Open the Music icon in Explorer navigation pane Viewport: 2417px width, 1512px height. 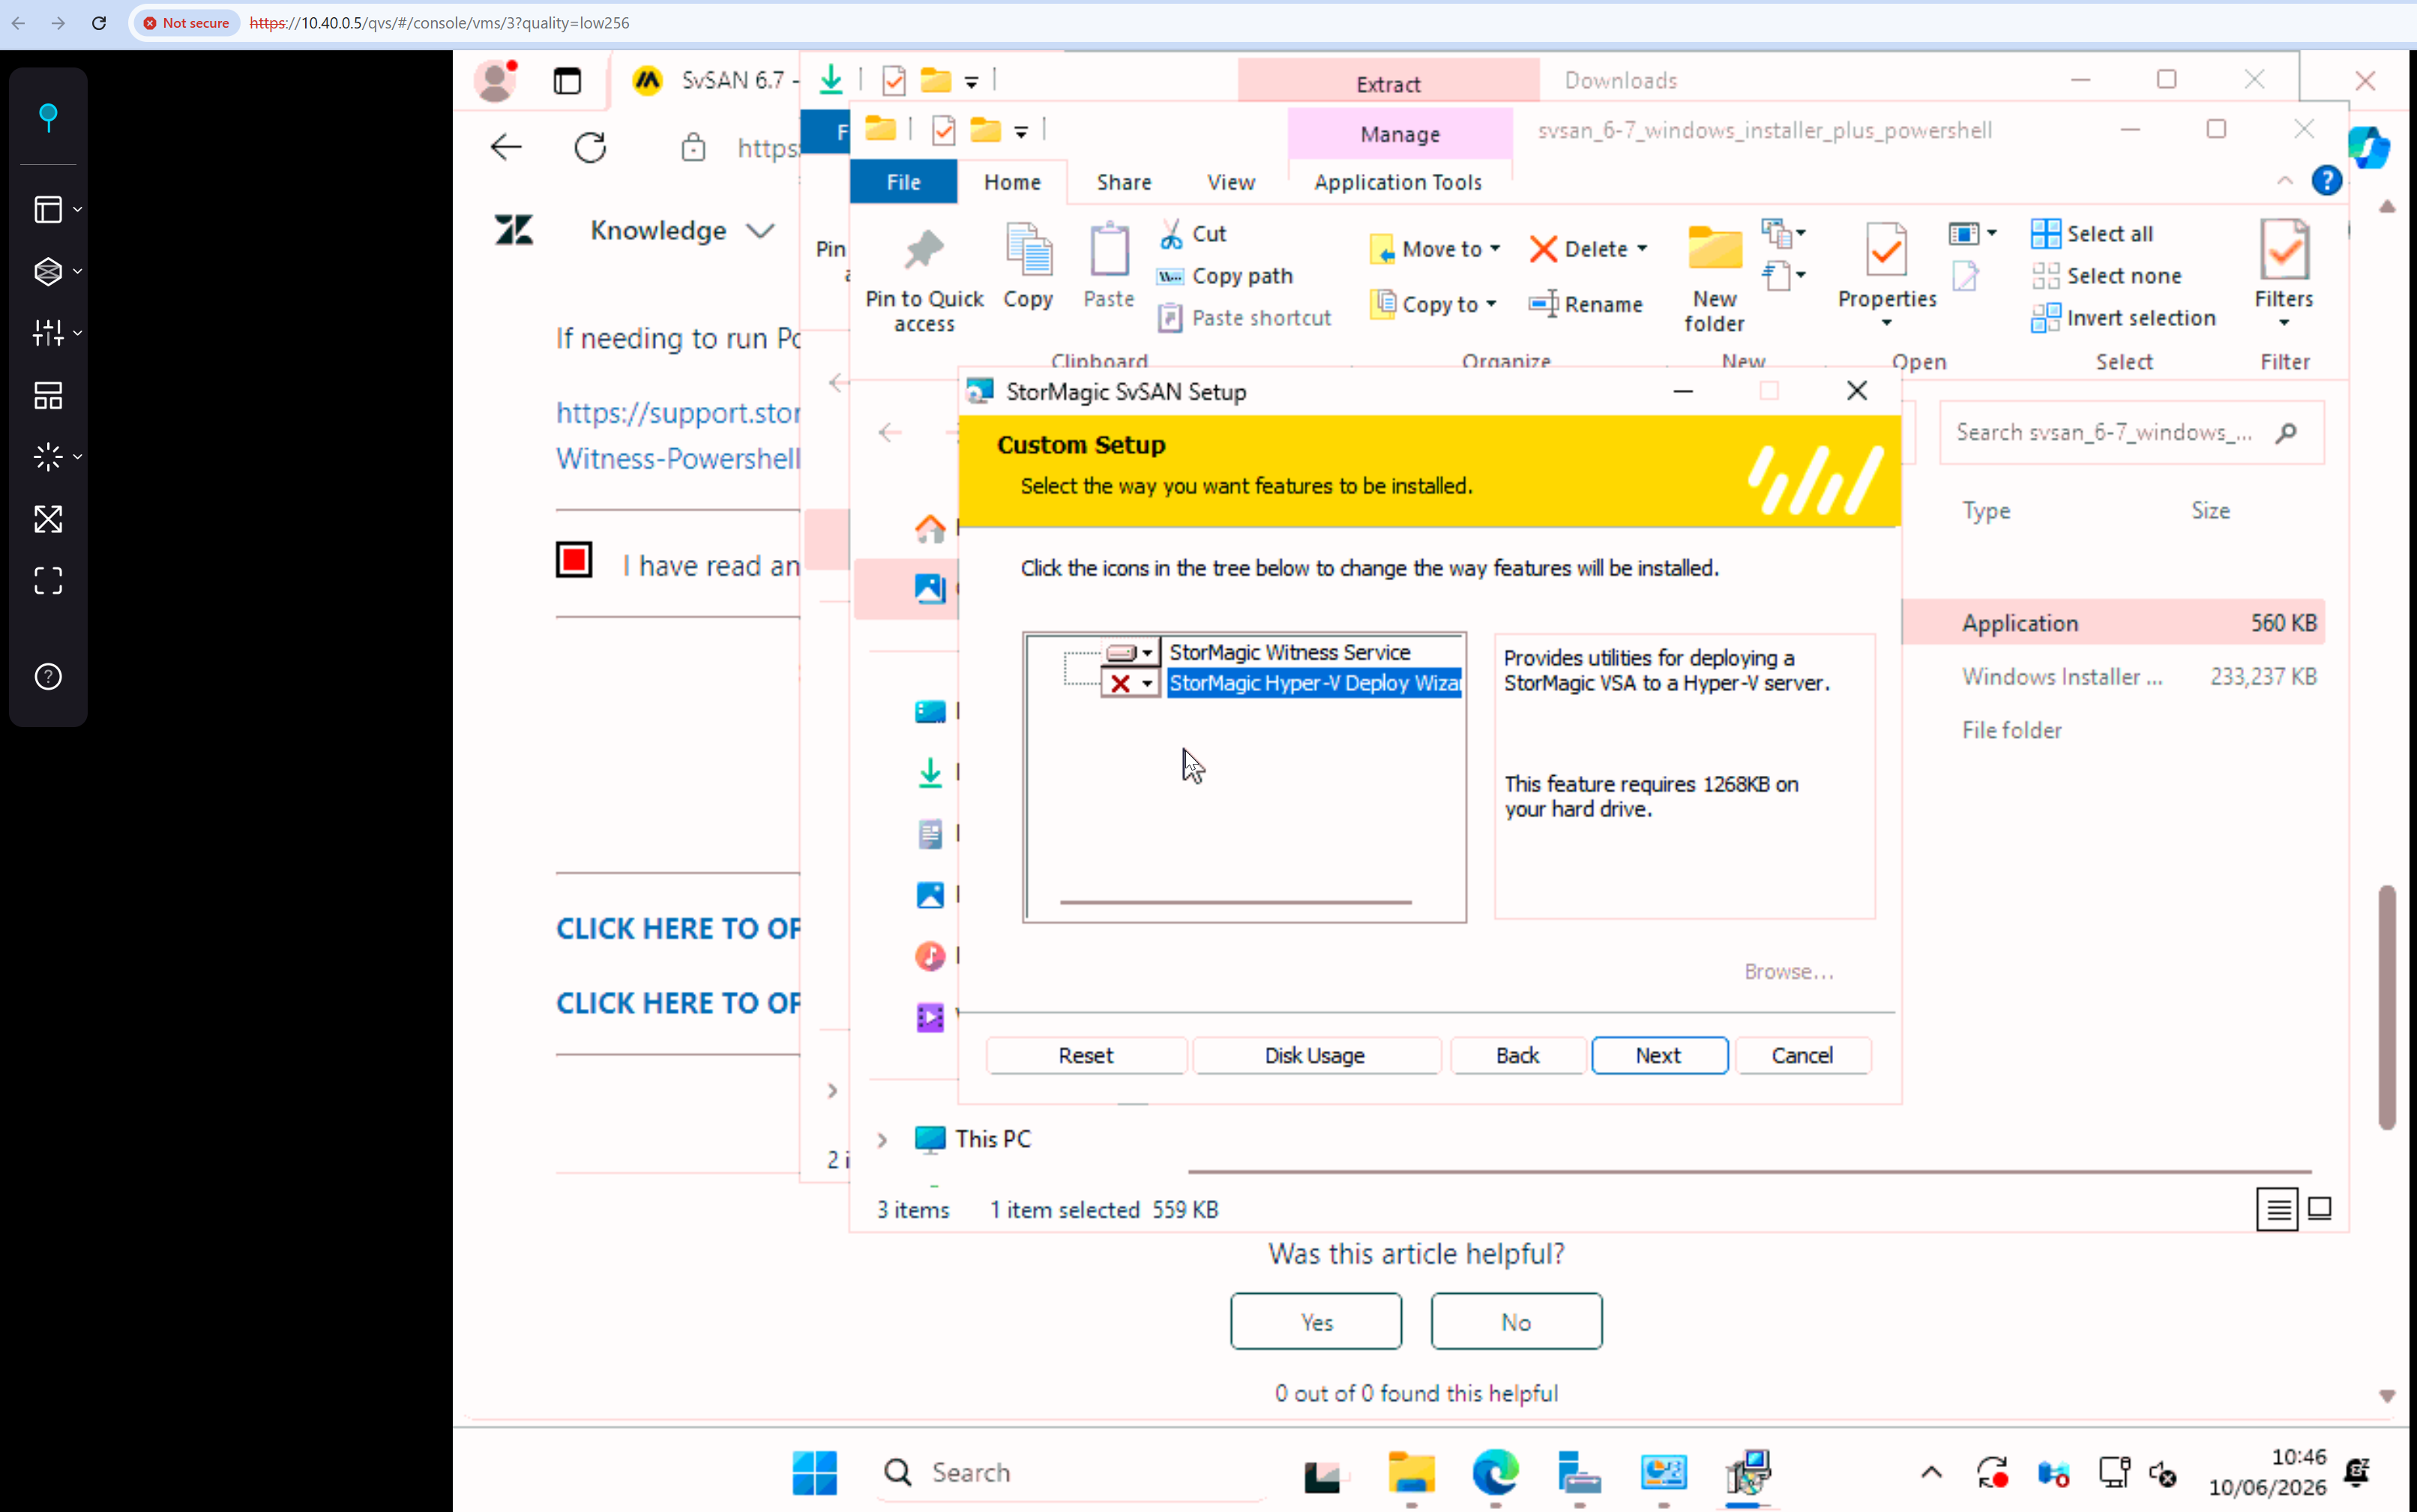(930, 956)
